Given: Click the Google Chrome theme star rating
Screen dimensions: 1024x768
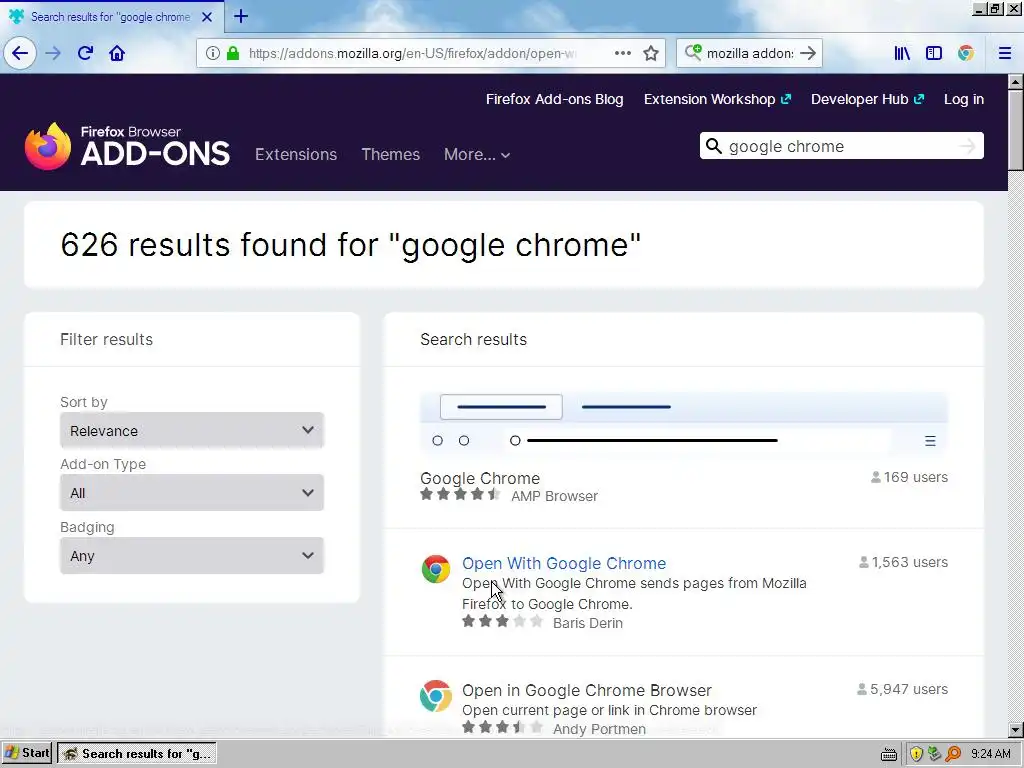Looking at the screenshot, I should pyautogui.click(x=460, y=494).
